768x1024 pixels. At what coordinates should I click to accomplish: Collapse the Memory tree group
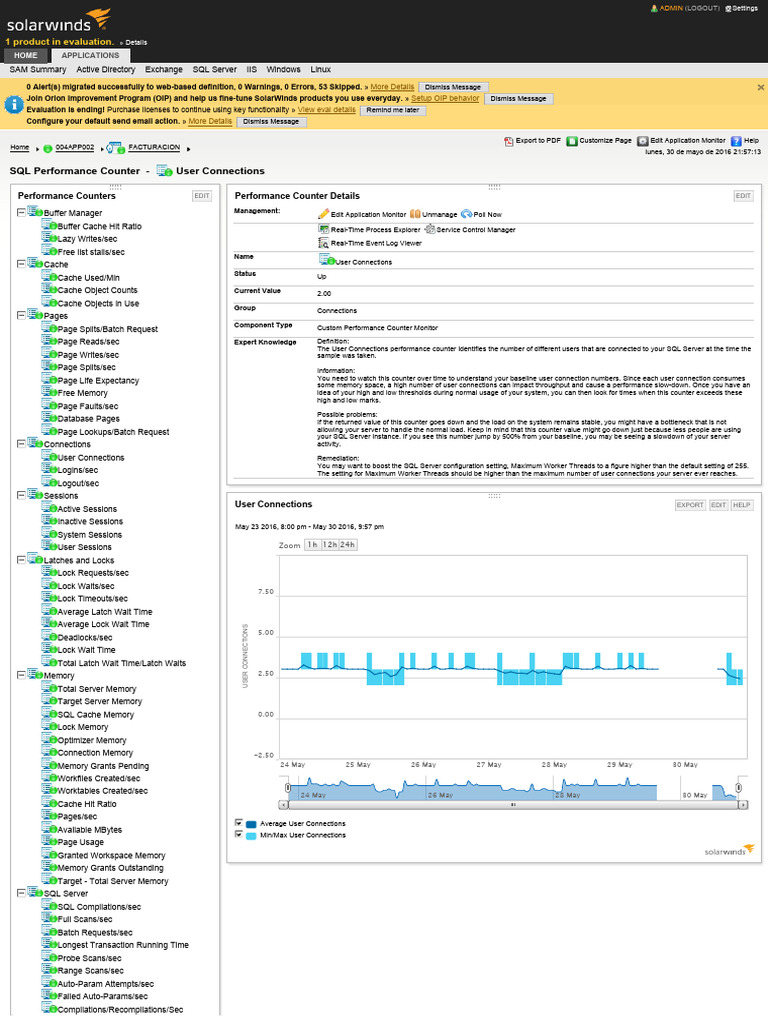(22, 676)
